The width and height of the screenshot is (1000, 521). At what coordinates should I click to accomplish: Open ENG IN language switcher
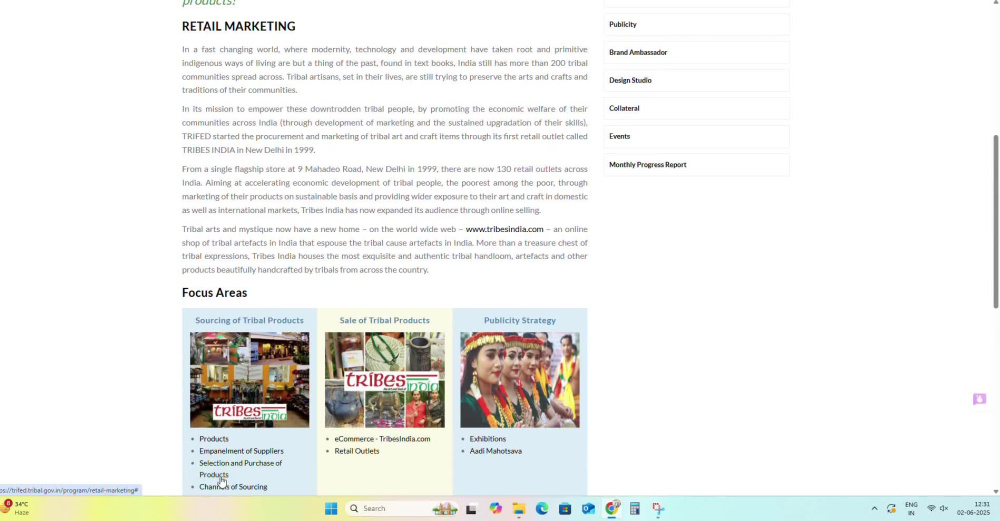[x=911, y=508]
